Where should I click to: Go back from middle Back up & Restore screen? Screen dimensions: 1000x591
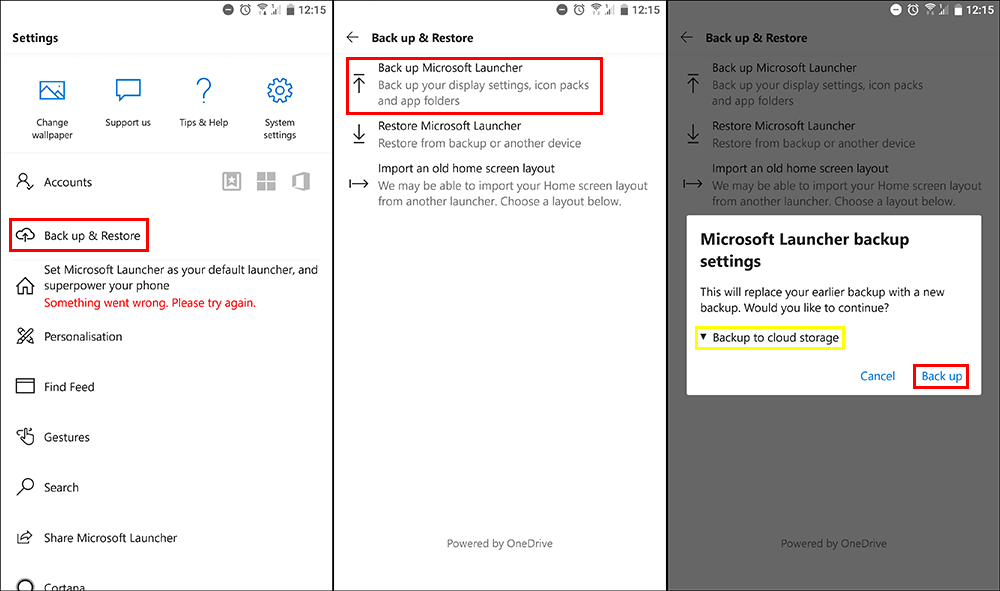coord(353,38)
